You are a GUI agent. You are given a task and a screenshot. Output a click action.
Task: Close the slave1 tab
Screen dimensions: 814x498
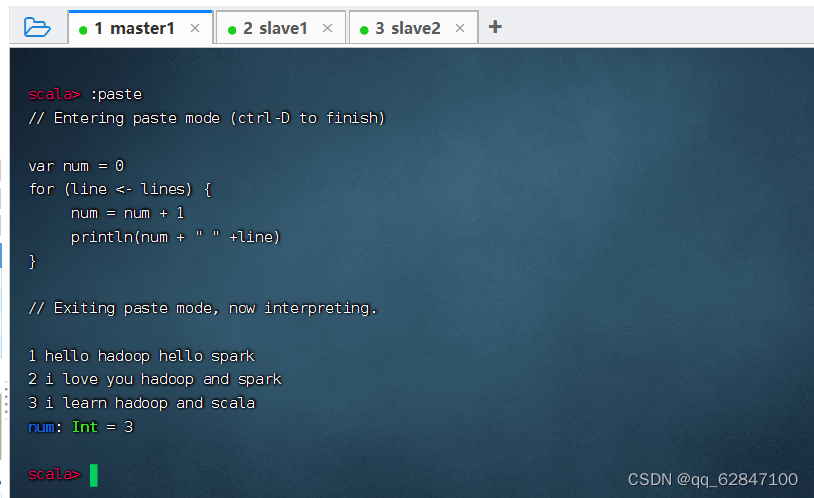[x=328, y=28]
